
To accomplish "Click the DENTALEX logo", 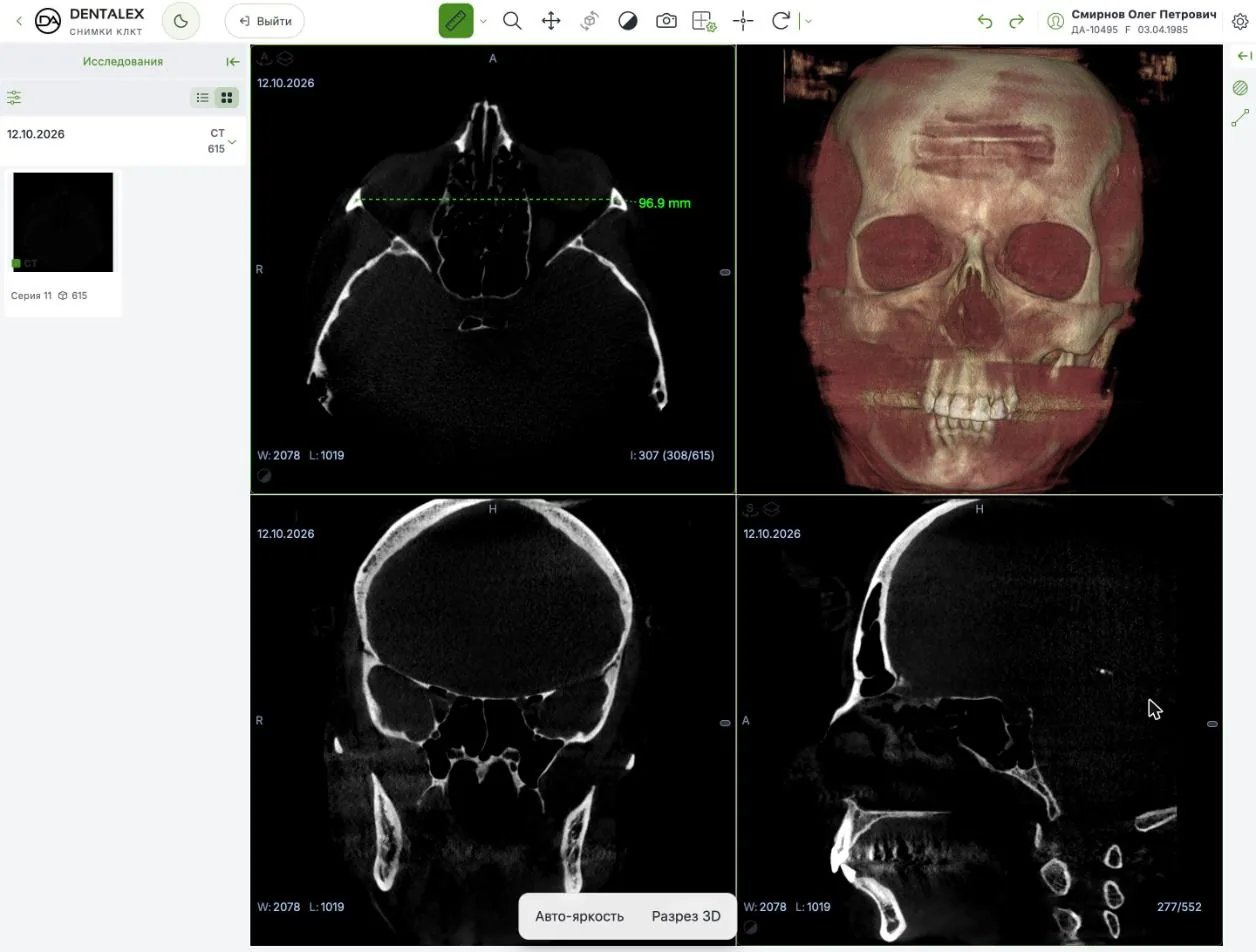I will pos(90,21).
